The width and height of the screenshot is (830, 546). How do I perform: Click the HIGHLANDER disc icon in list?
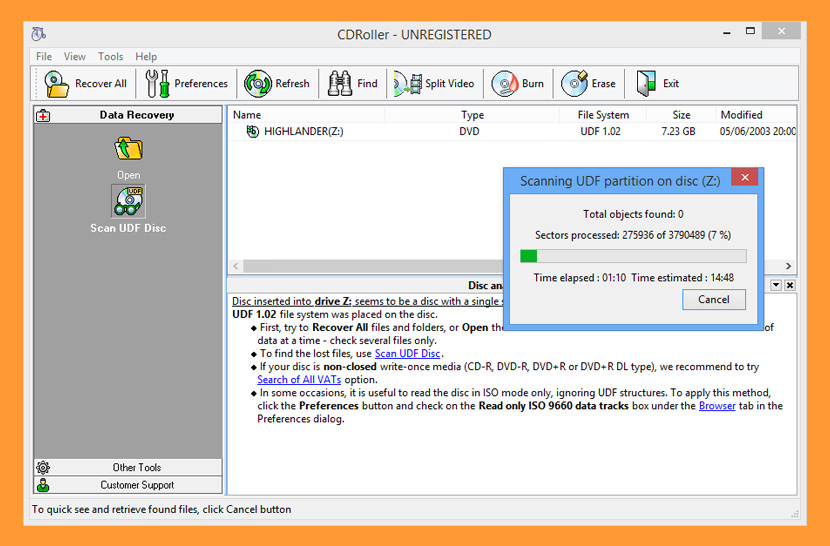[252, 131]
